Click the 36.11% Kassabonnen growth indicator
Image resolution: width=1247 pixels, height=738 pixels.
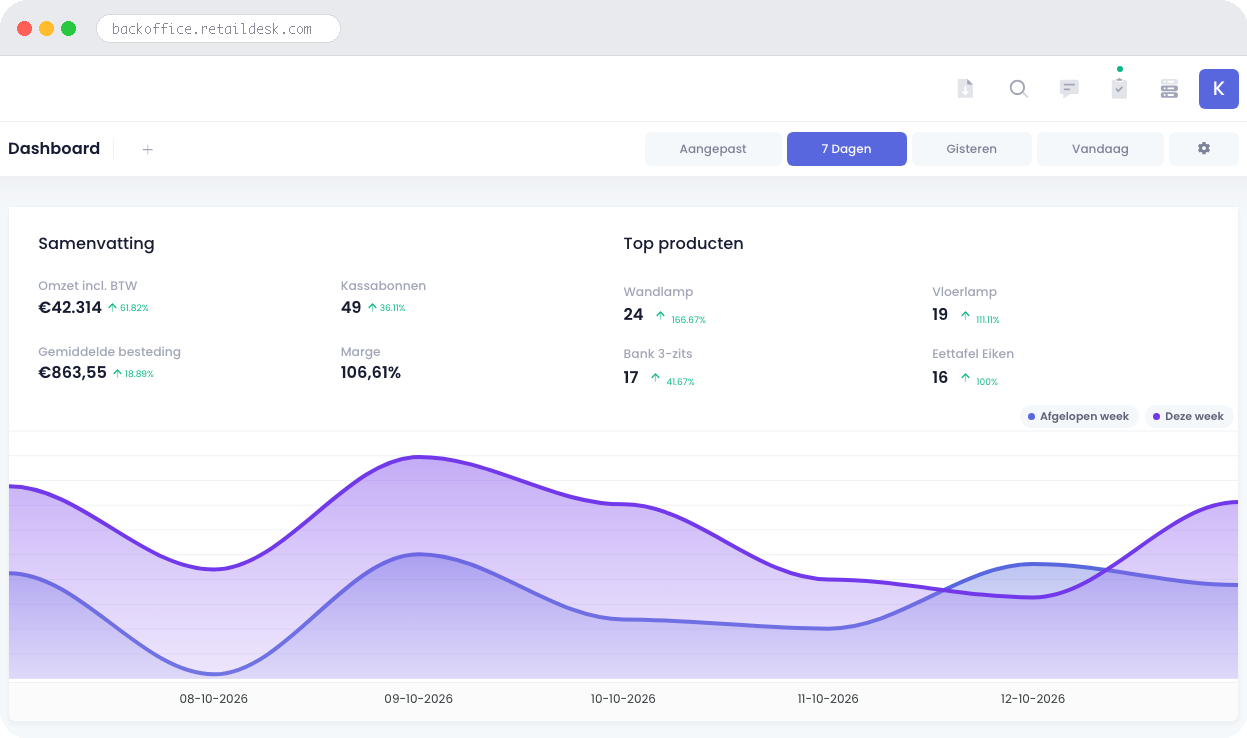tap(386, 308)
